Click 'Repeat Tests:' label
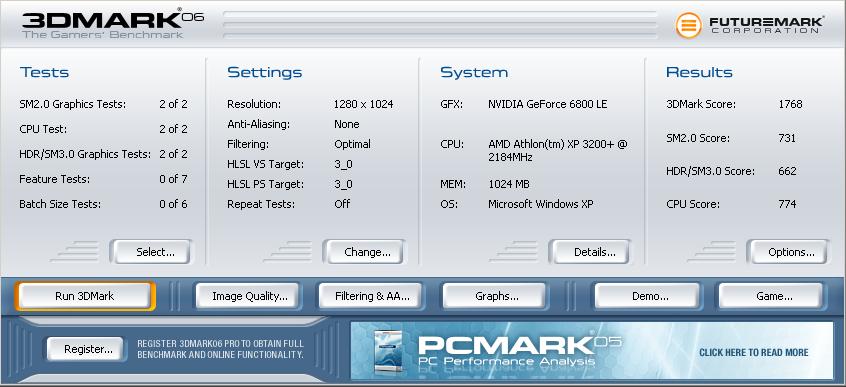Image resolution: width=846 pixels, height=387 pixels. pos(261,204)
